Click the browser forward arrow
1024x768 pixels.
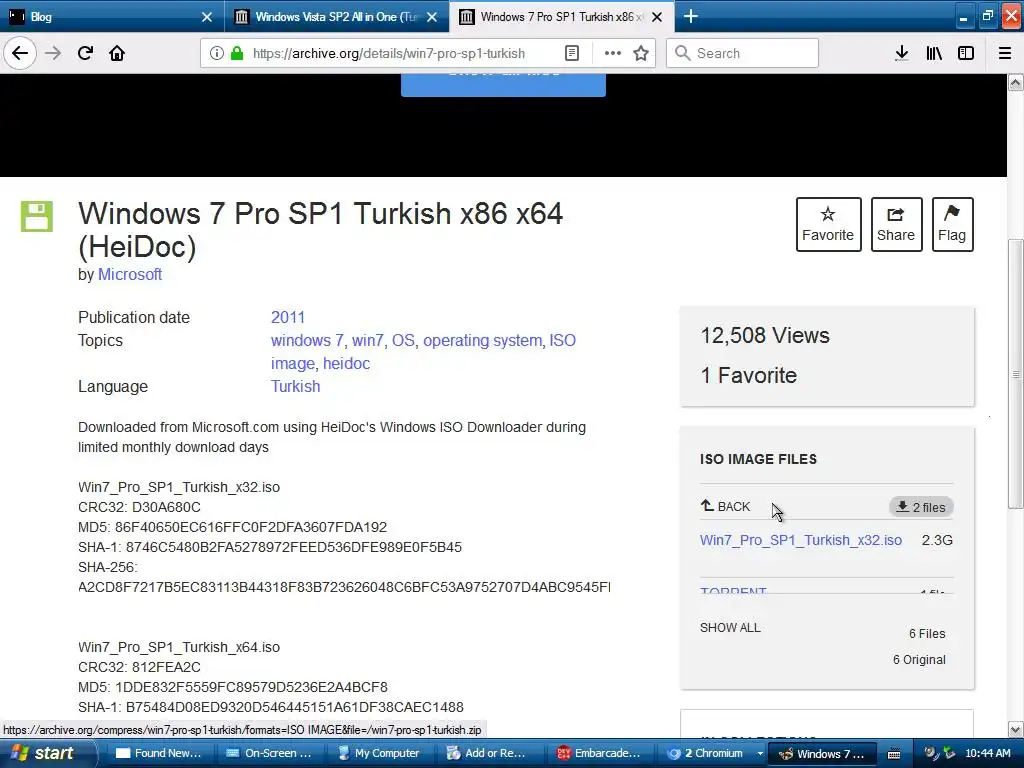coord(53,53)
